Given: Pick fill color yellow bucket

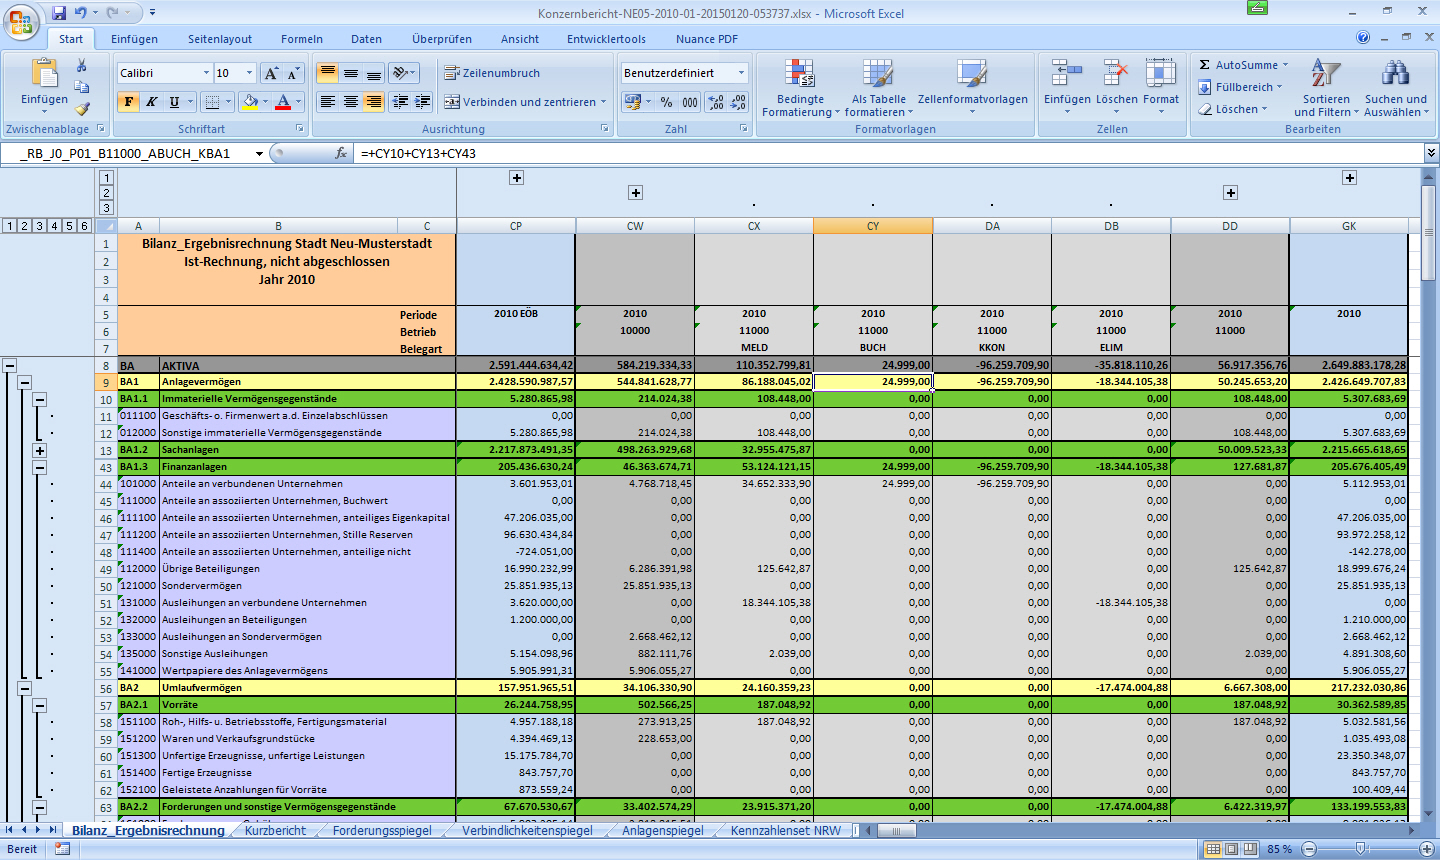Looking at the screenshot, I should (250, 102).
